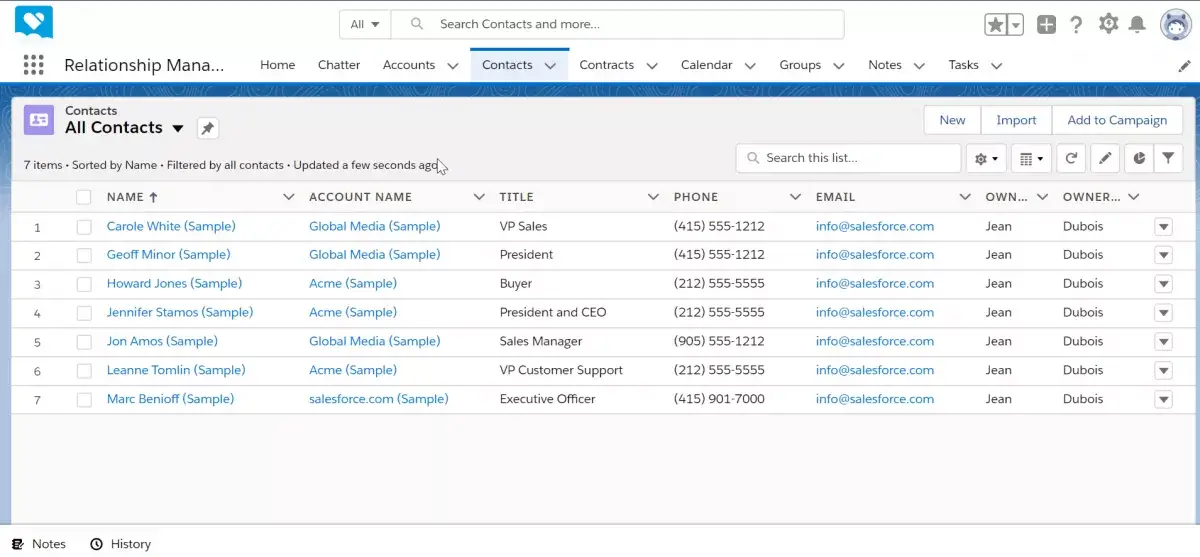Sort by the Phone column header
Image resolution: width=1200 pixels, height=557 pixels.
696,197
